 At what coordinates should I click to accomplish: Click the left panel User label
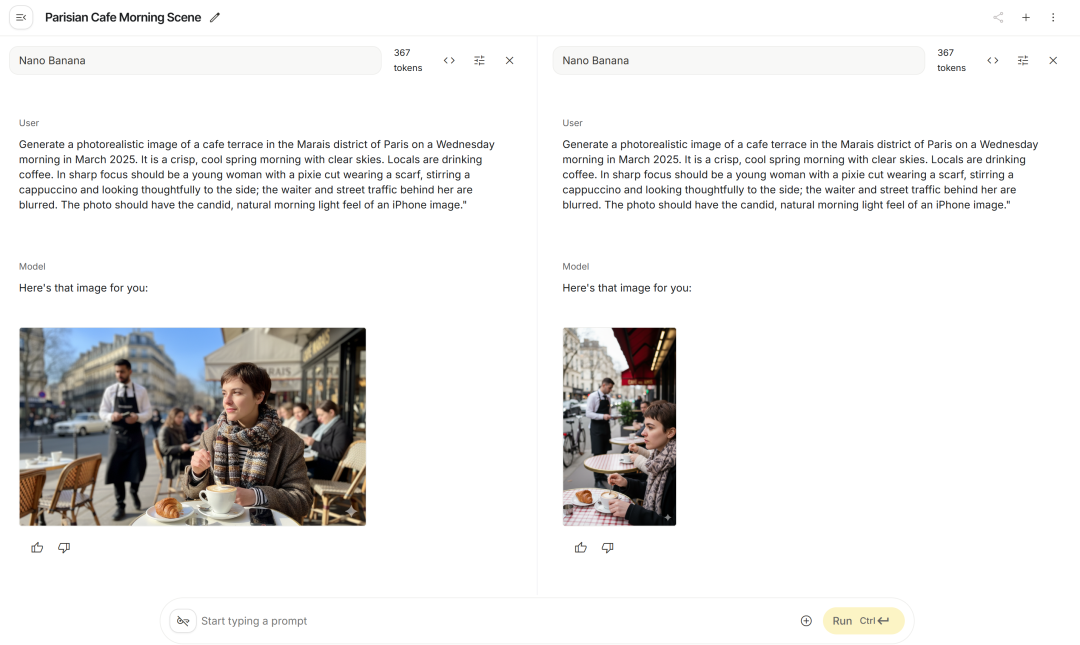click(x=29, y=123)
